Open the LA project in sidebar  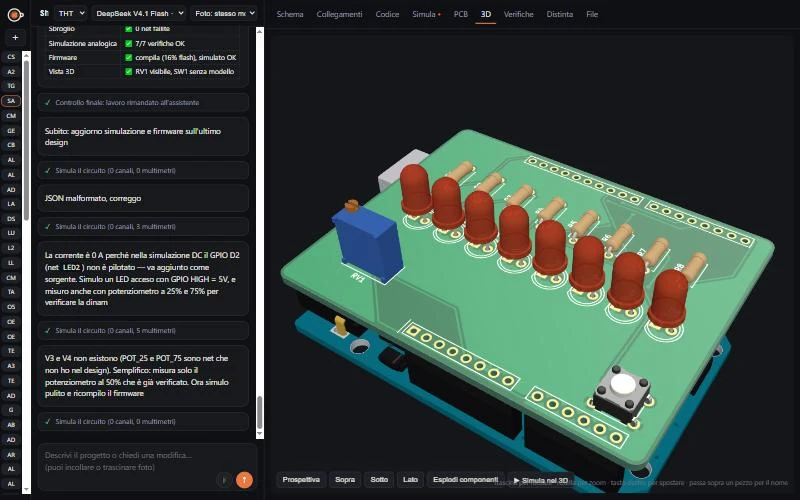coord(11,204)
